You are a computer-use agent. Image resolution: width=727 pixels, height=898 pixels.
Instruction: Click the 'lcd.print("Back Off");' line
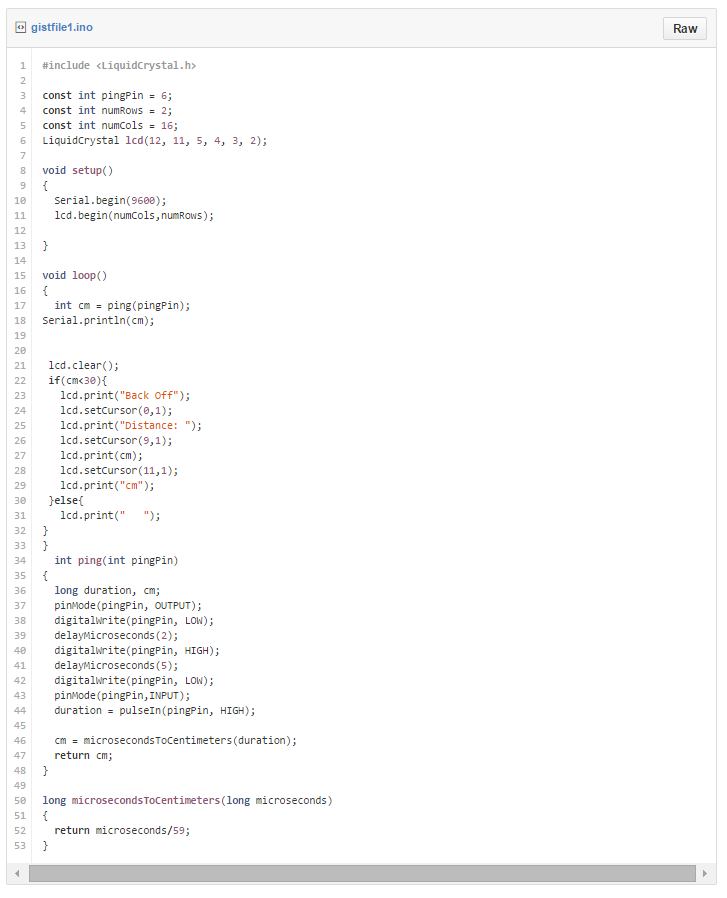(125, 396)
